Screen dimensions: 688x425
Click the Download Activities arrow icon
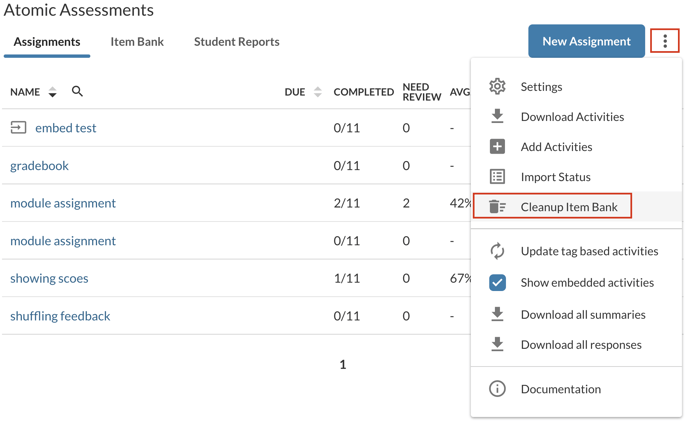point(497,117)
